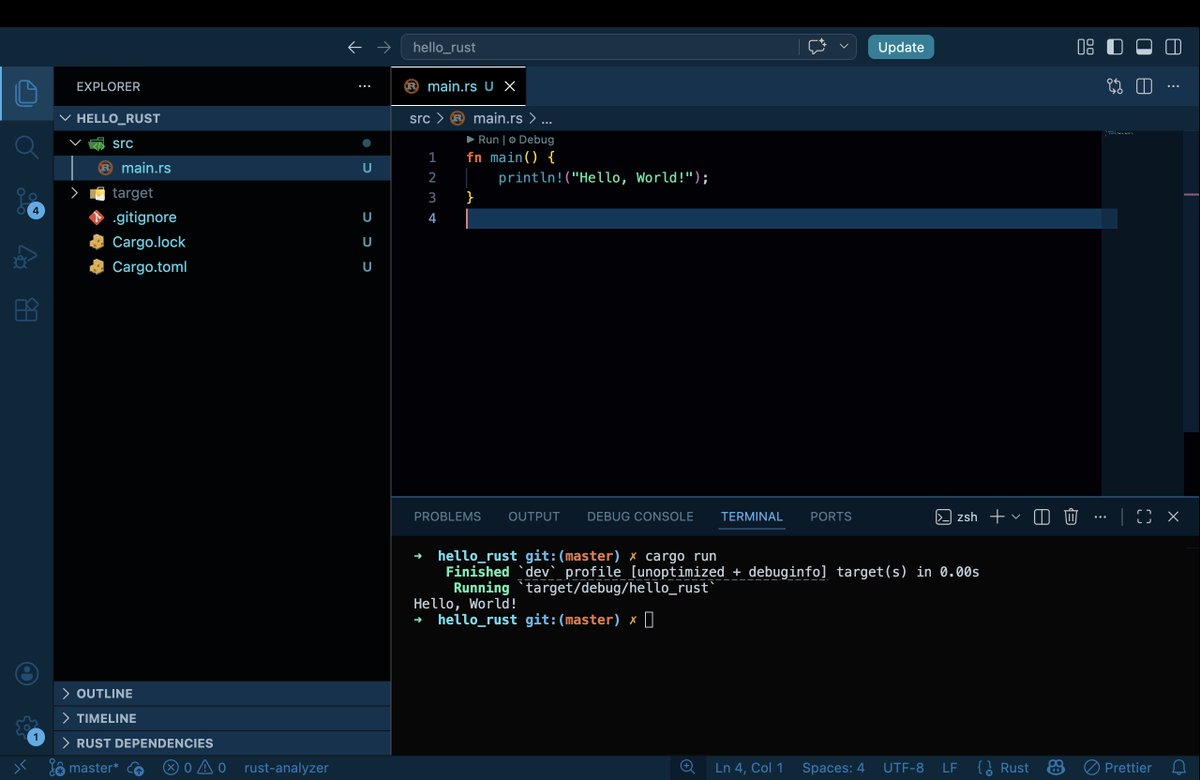Viewport: 1200px width, 780px height.
Task: Open Cargo.lock in the explorer
Action: coord(222,242)
